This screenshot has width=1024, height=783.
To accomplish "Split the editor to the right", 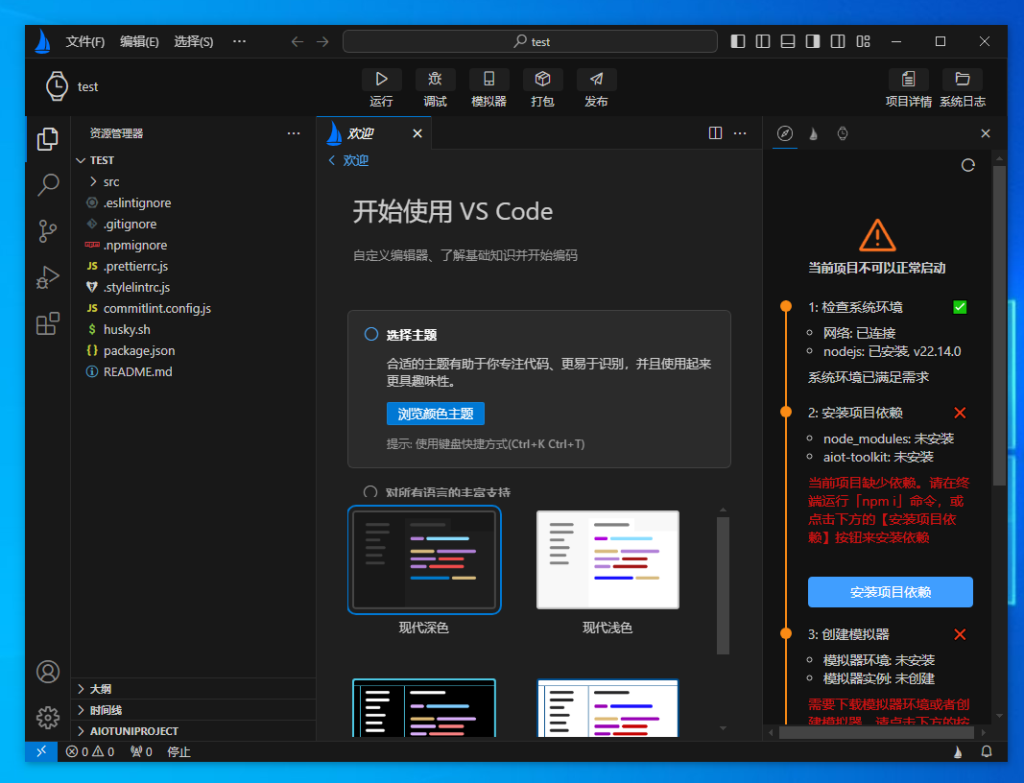I will (715, 133).
